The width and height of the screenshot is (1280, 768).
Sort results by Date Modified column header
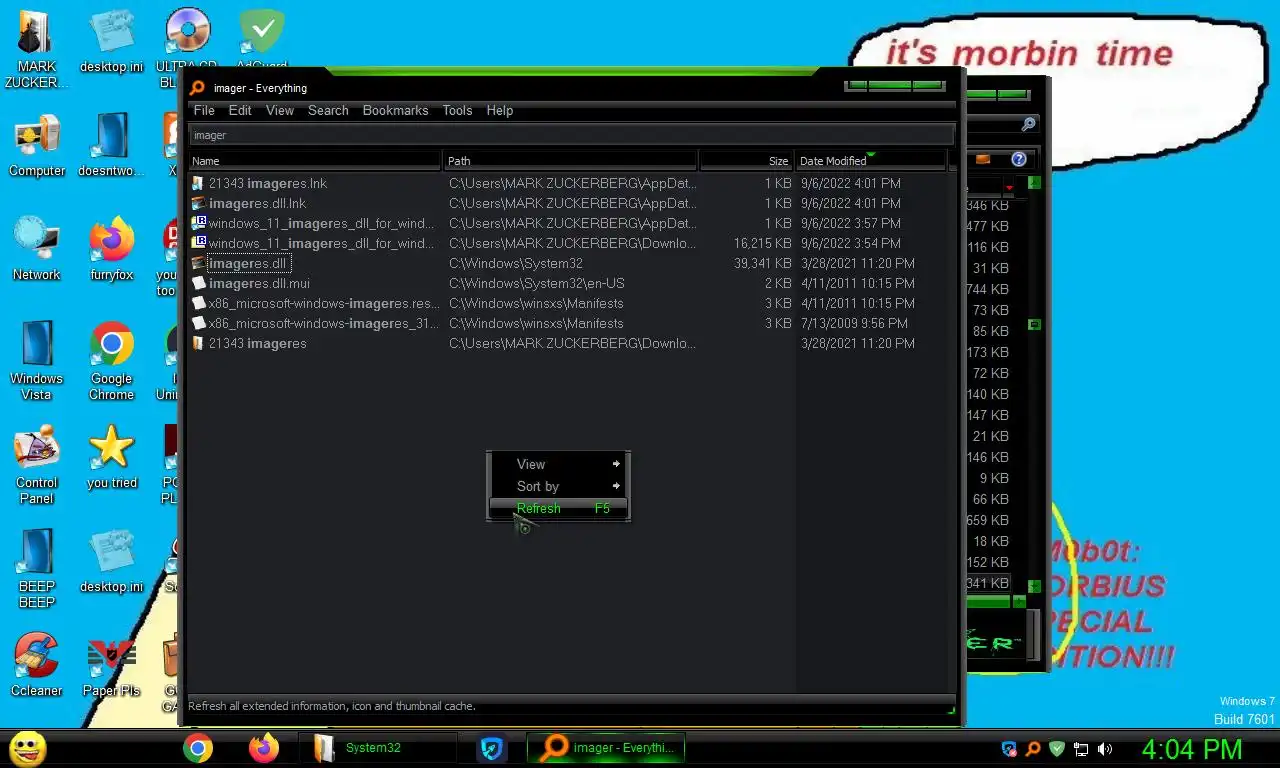tap(871, 160)
